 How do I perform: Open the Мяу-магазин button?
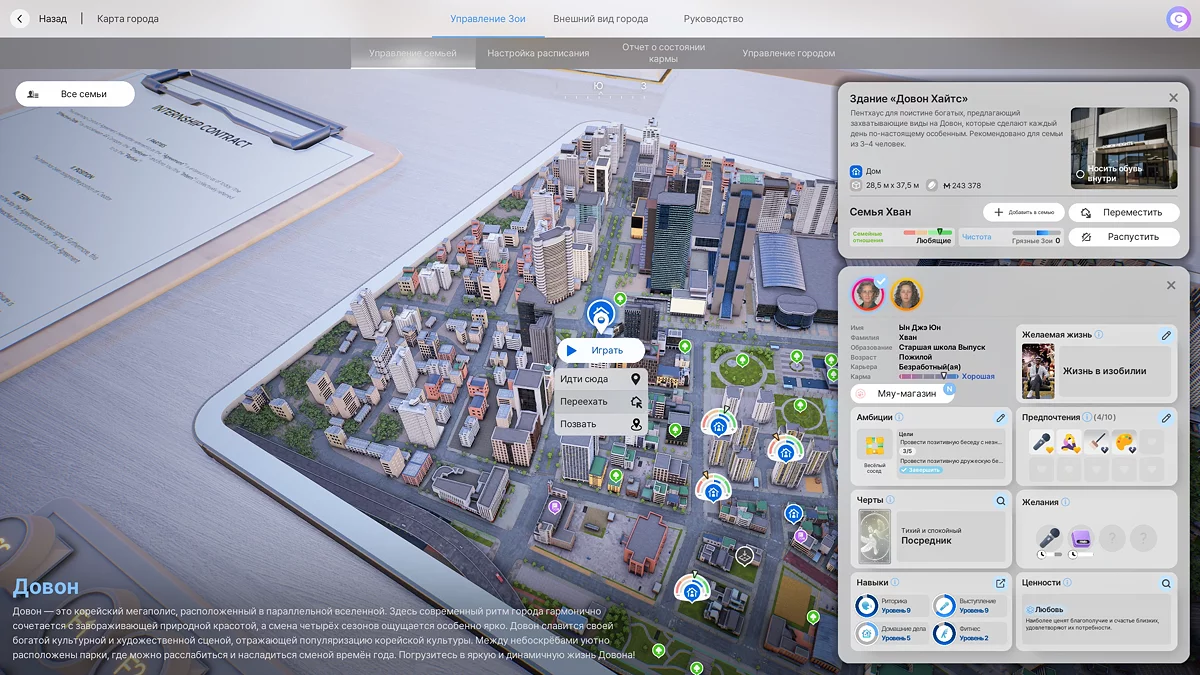tap(902, 394)
